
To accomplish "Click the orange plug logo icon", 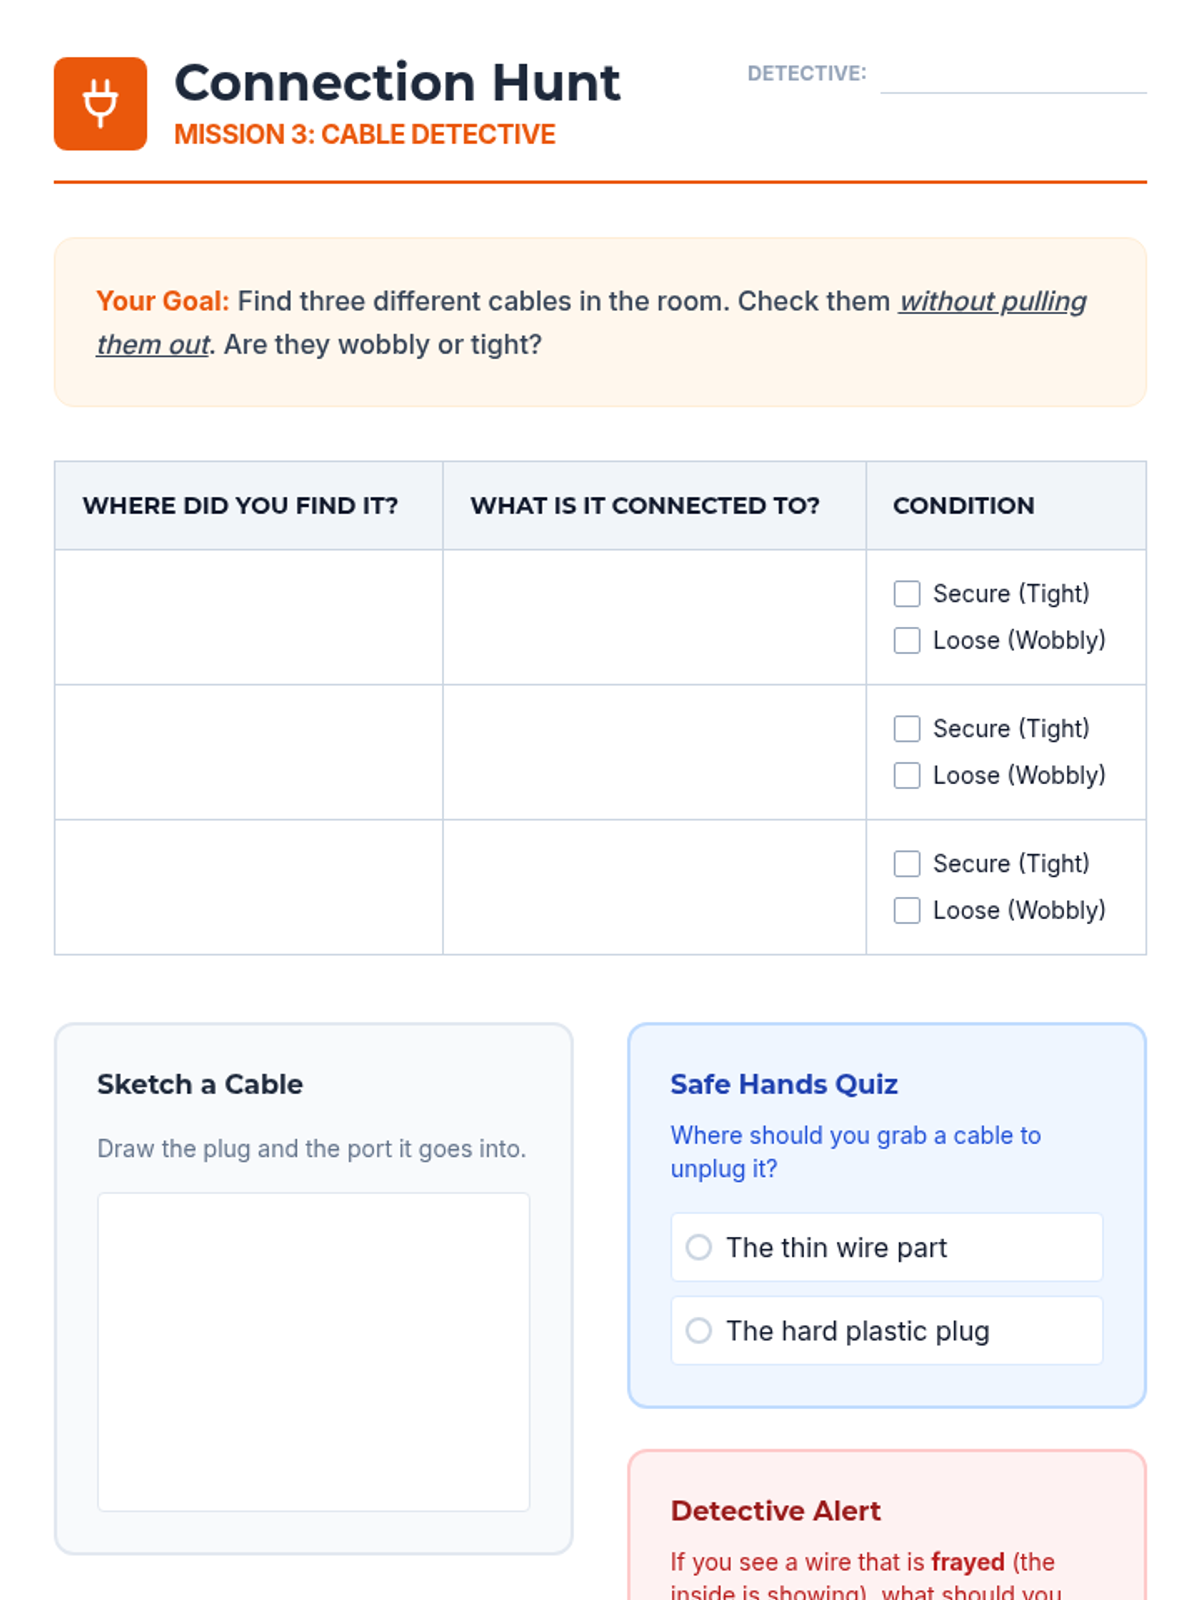I will [100, 104].
